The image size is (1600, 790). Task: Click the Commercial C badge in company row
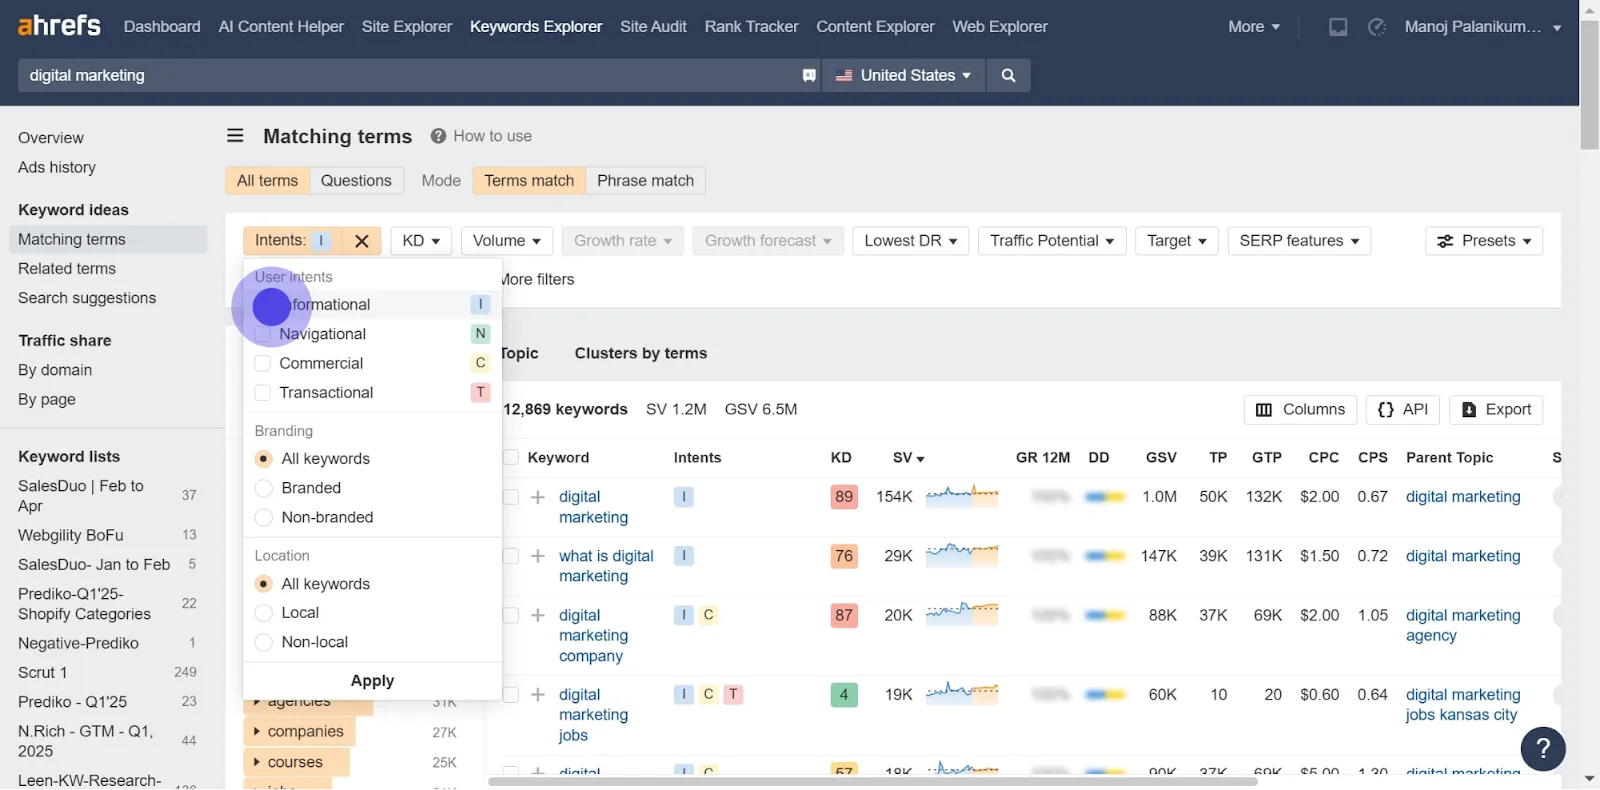click(709, 615)
